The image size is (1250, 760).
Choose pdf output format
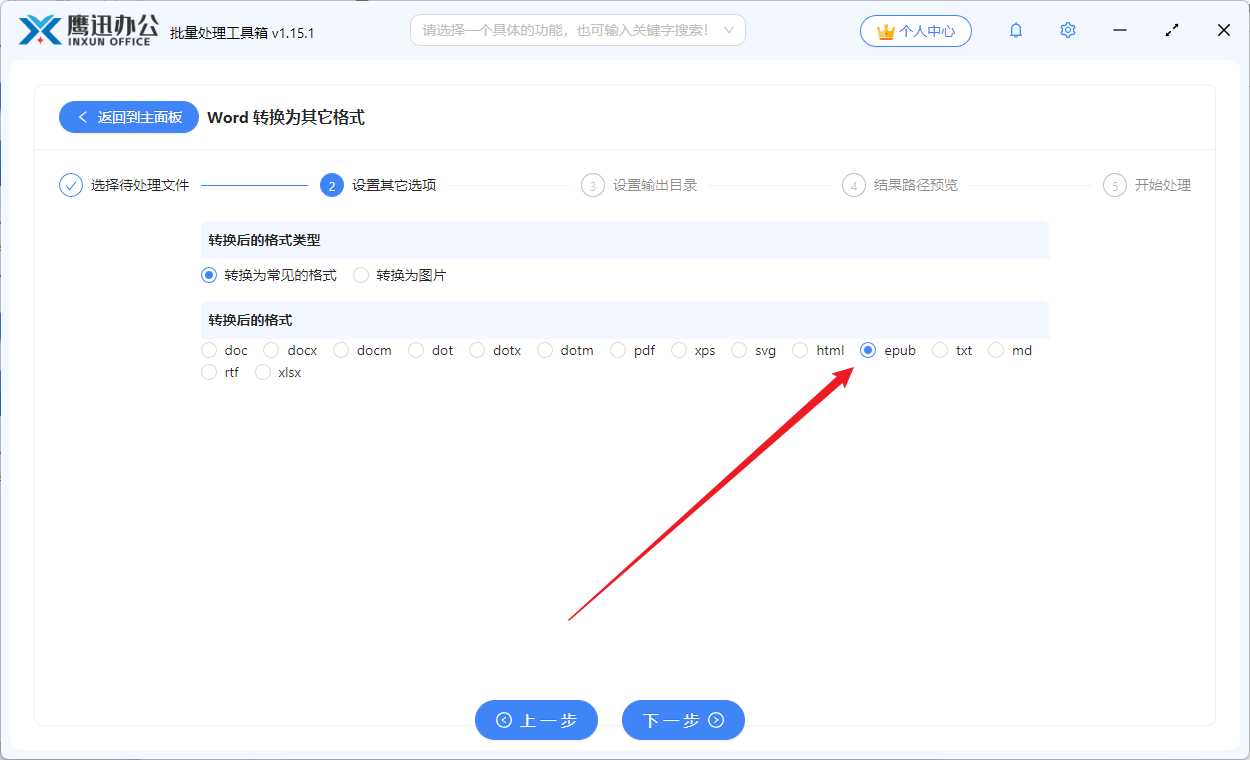pyautogui.click(x=633, y=350)
